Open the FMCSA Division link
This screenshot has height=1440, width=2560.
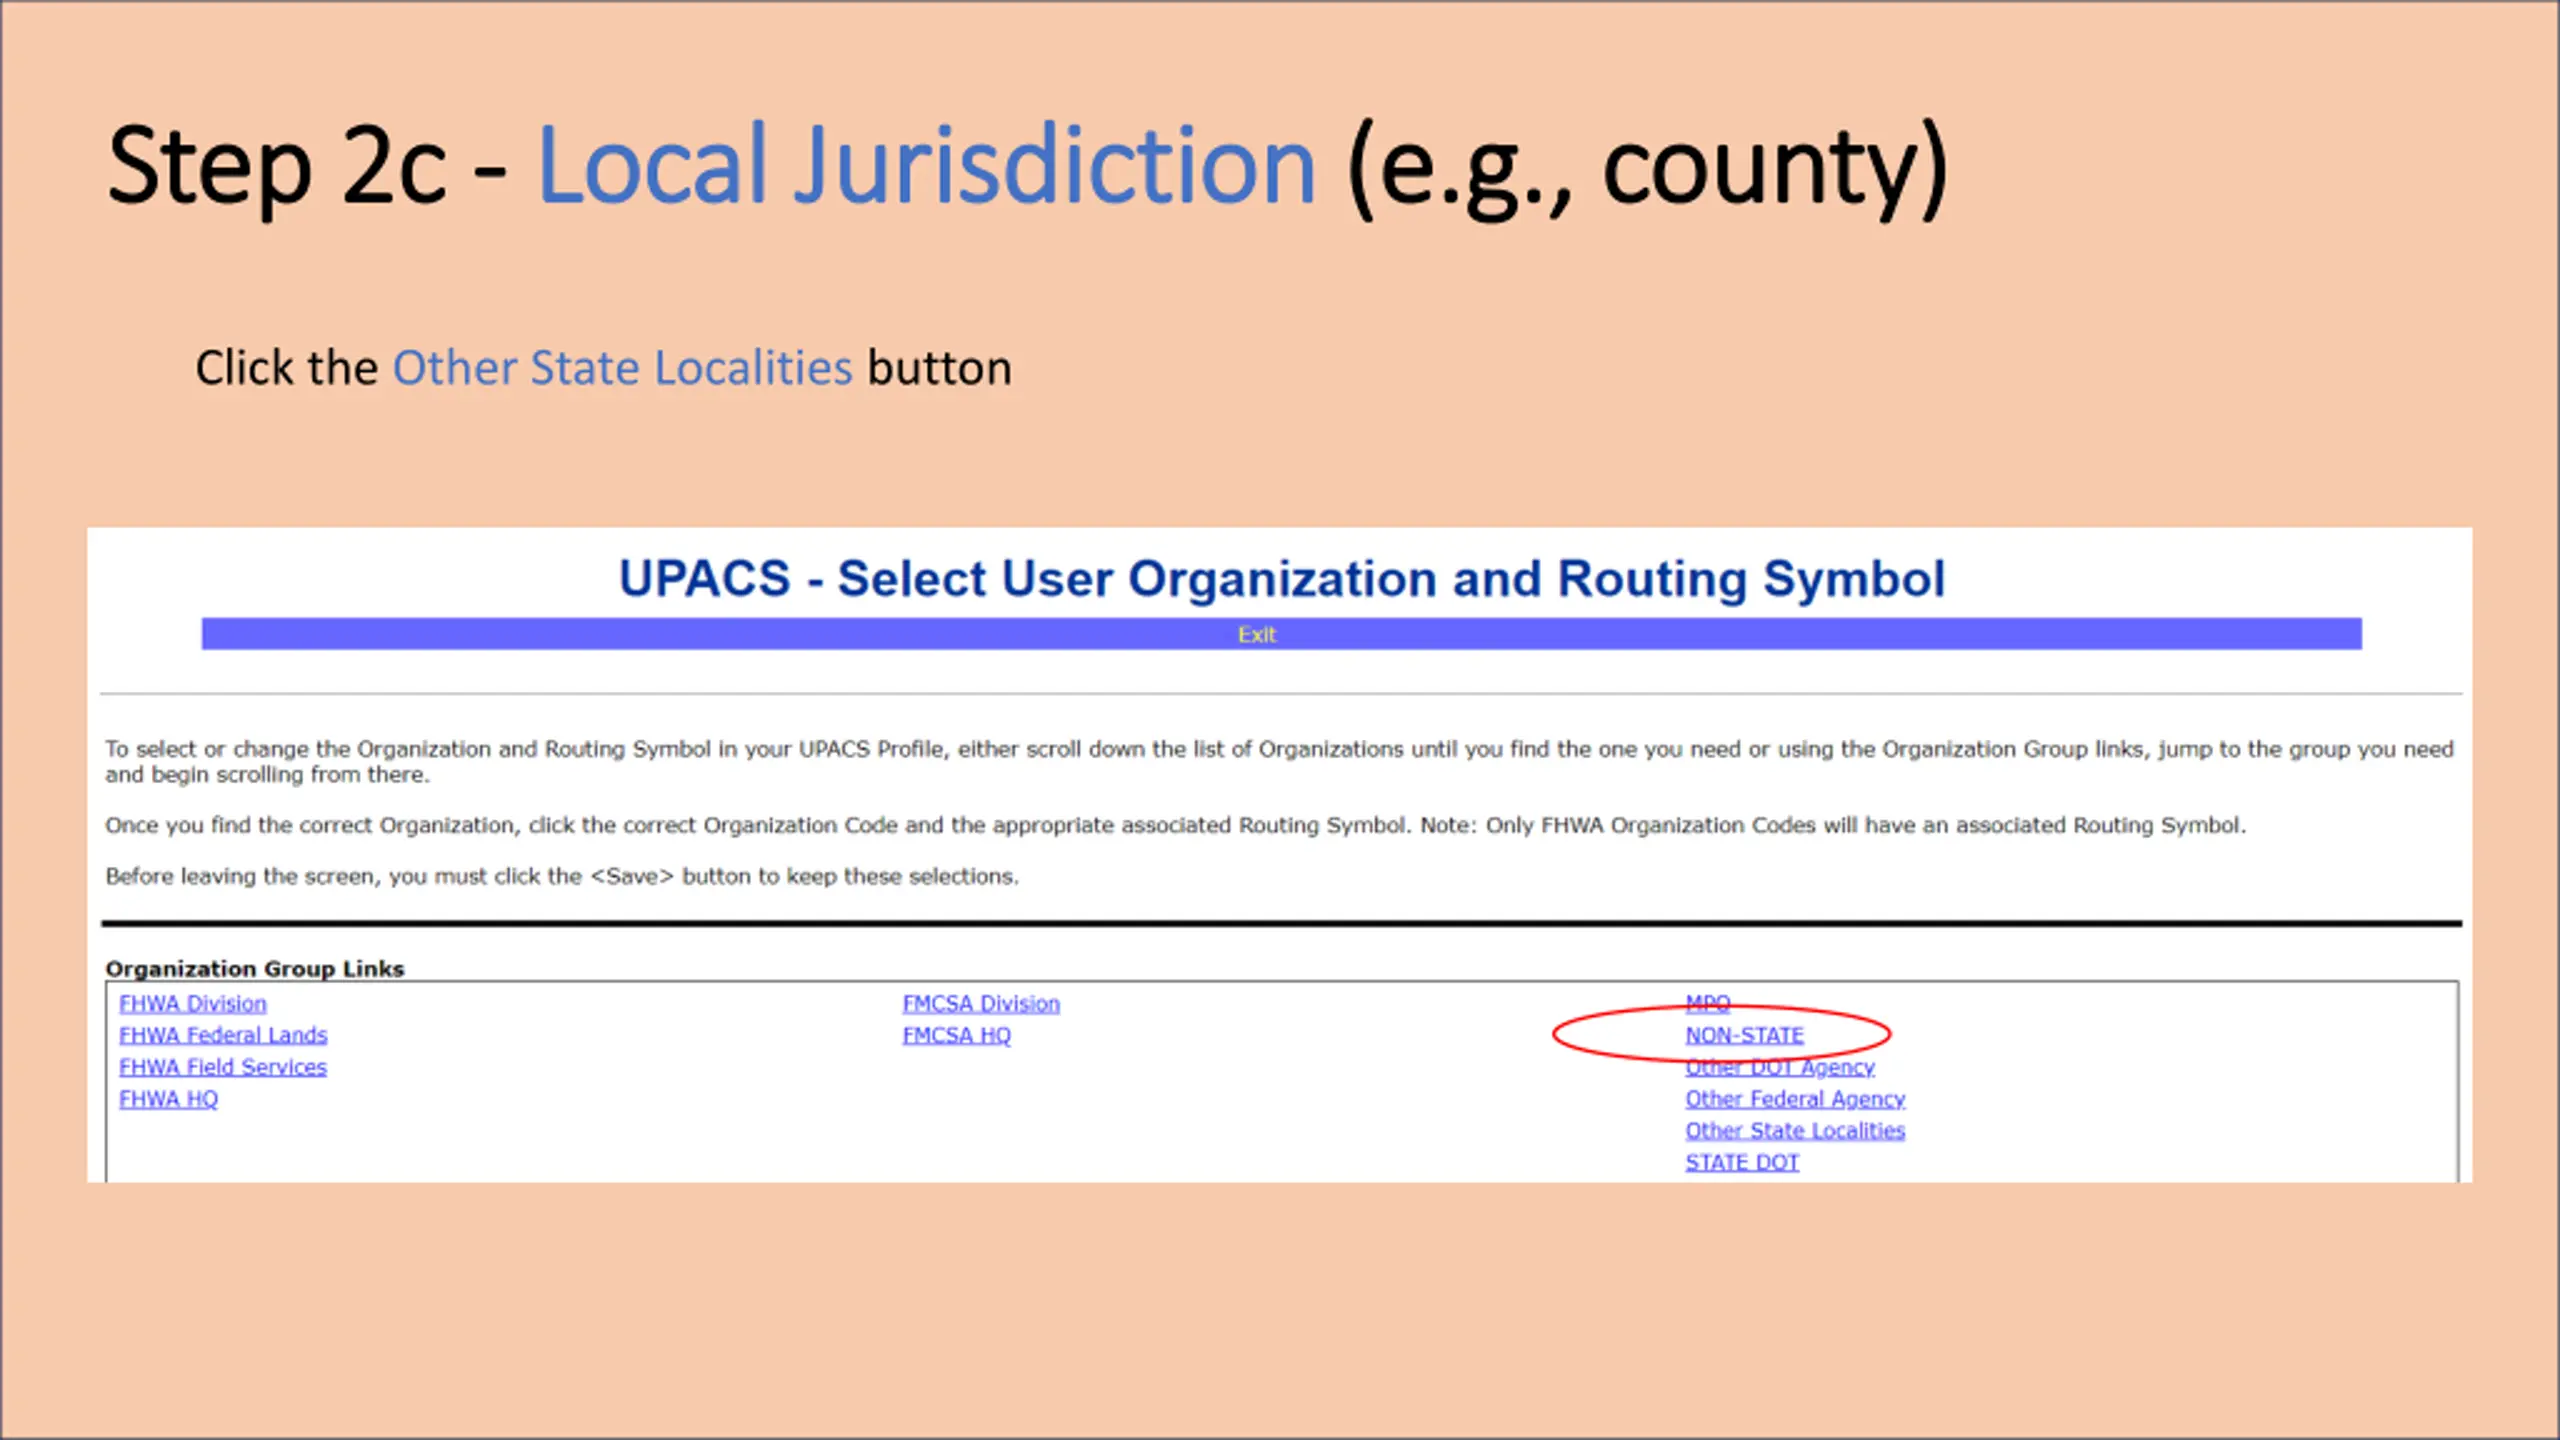click(x=980, y=1003)
